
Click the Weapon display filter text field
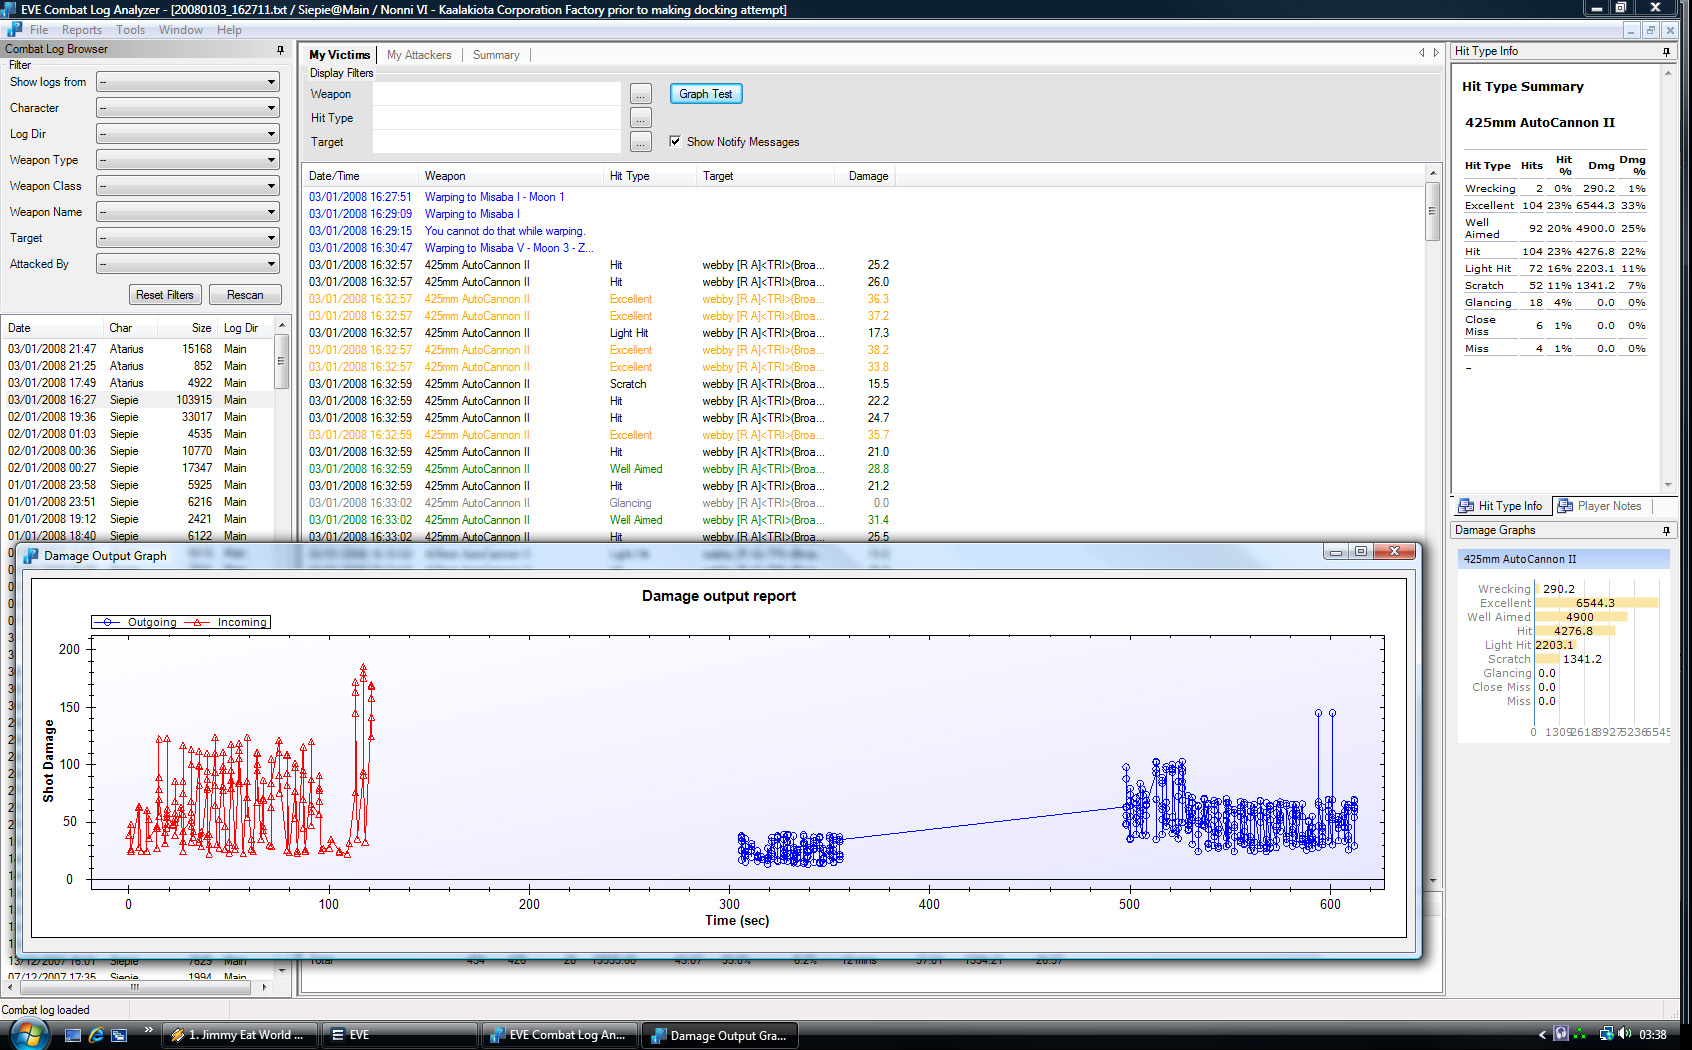pyautogui.click(x=496, y=94)
